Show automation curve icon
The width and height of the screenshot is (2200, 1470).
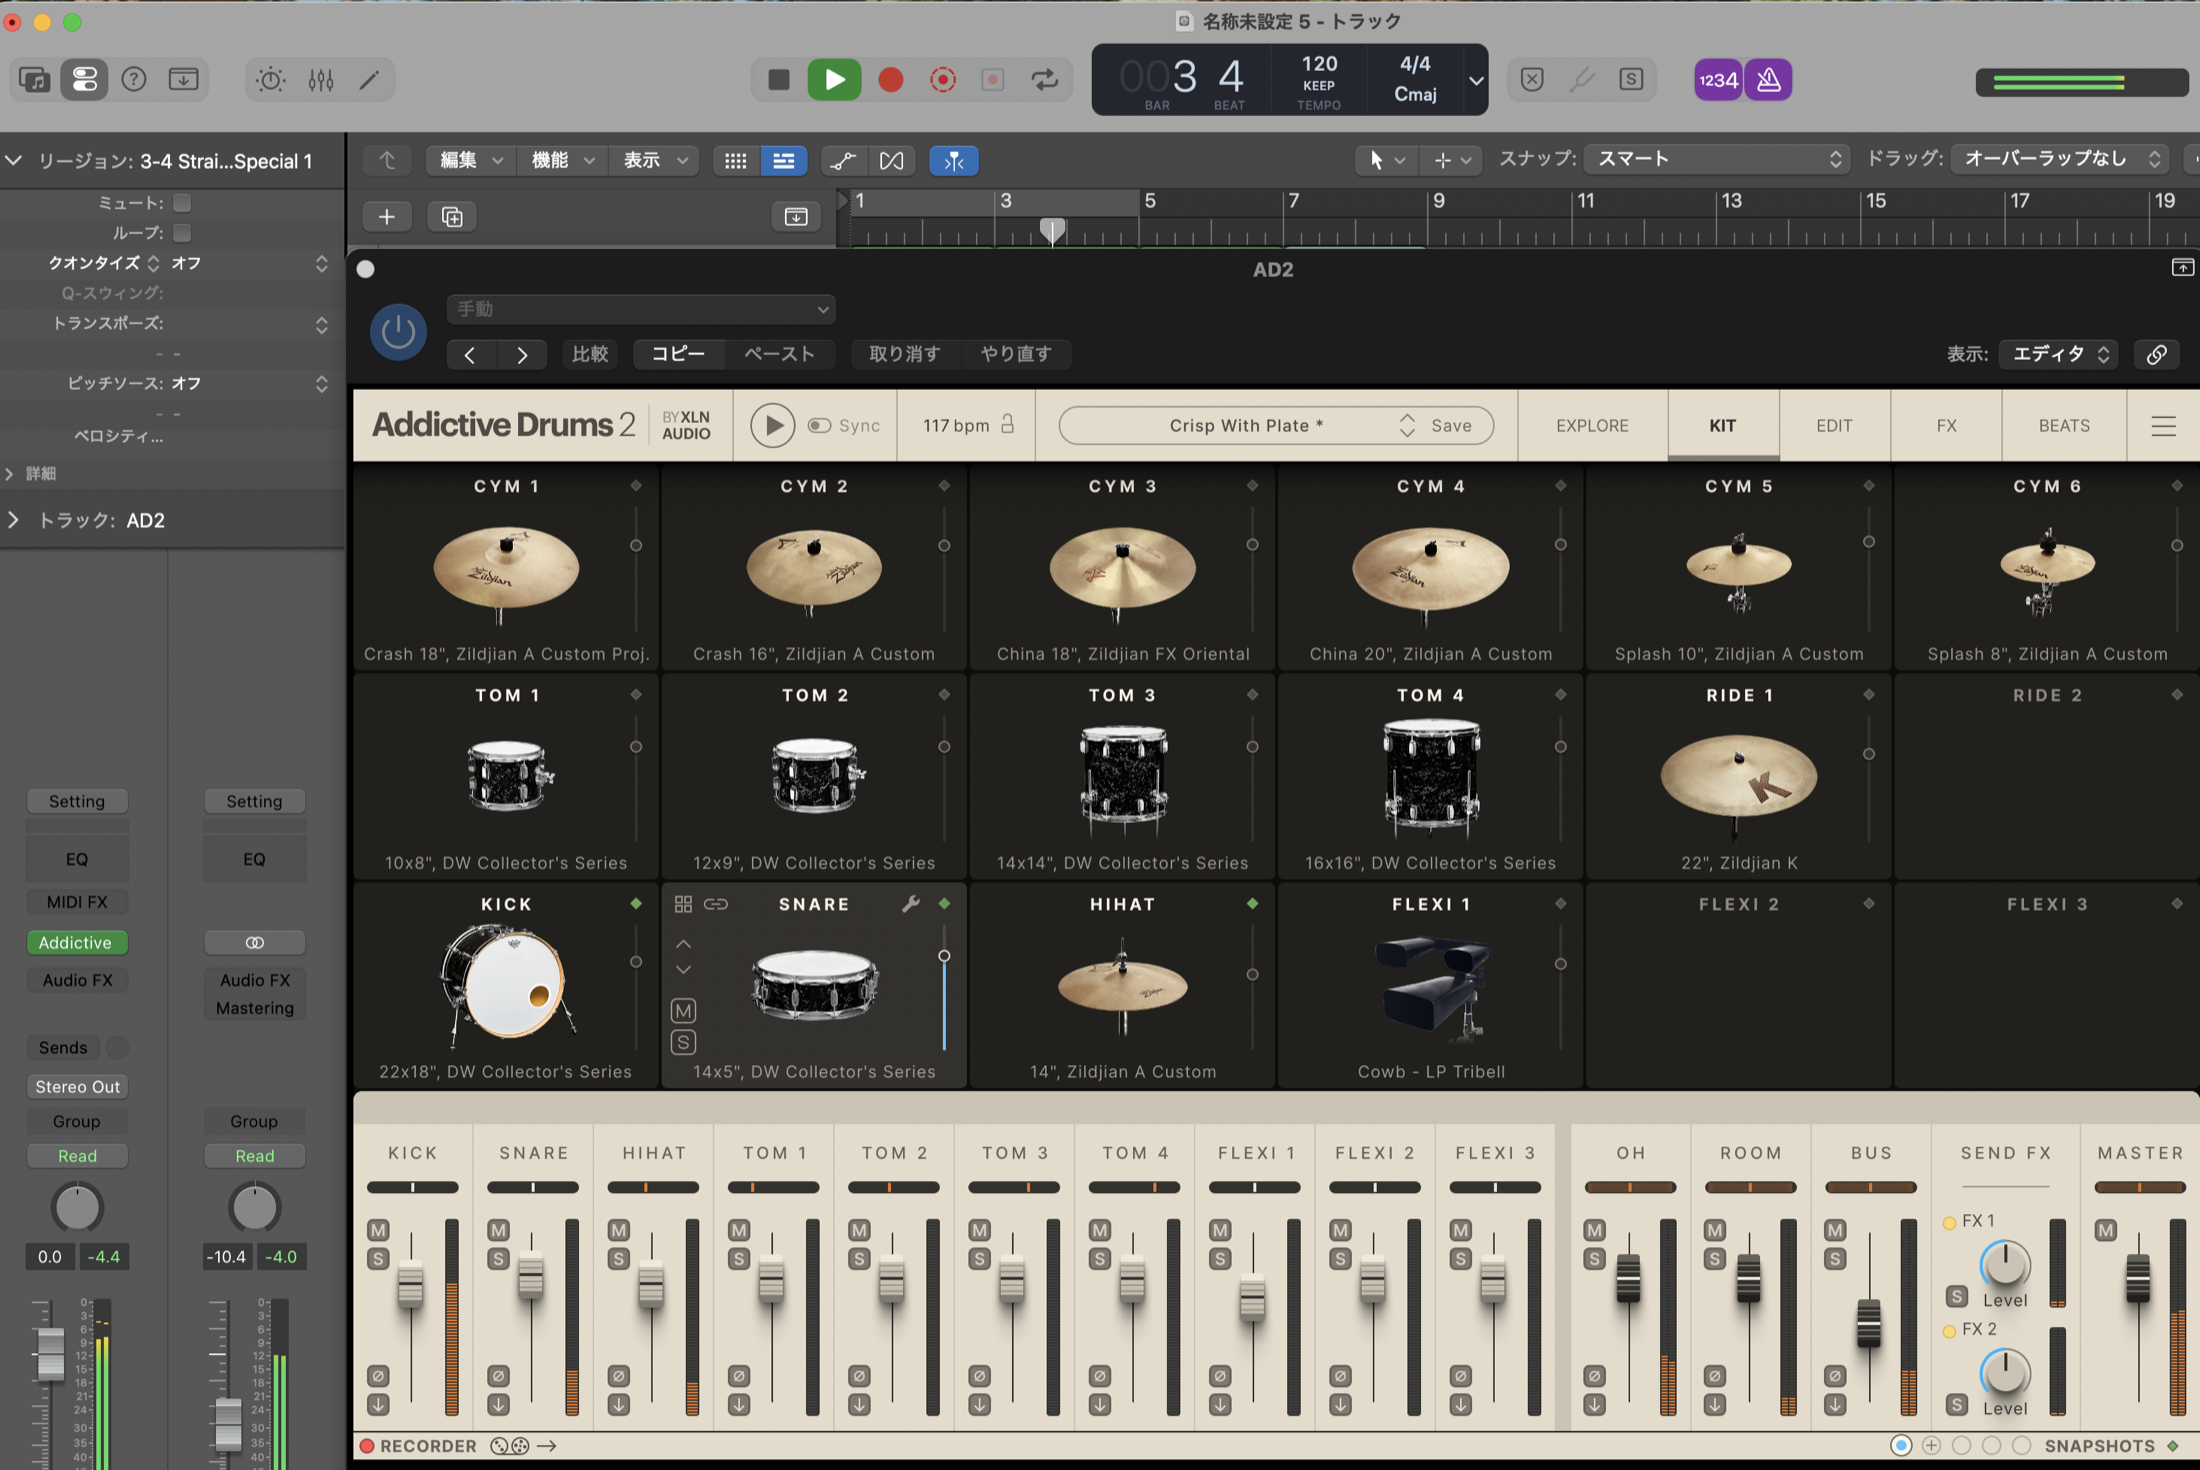click(x=843, y=160)
